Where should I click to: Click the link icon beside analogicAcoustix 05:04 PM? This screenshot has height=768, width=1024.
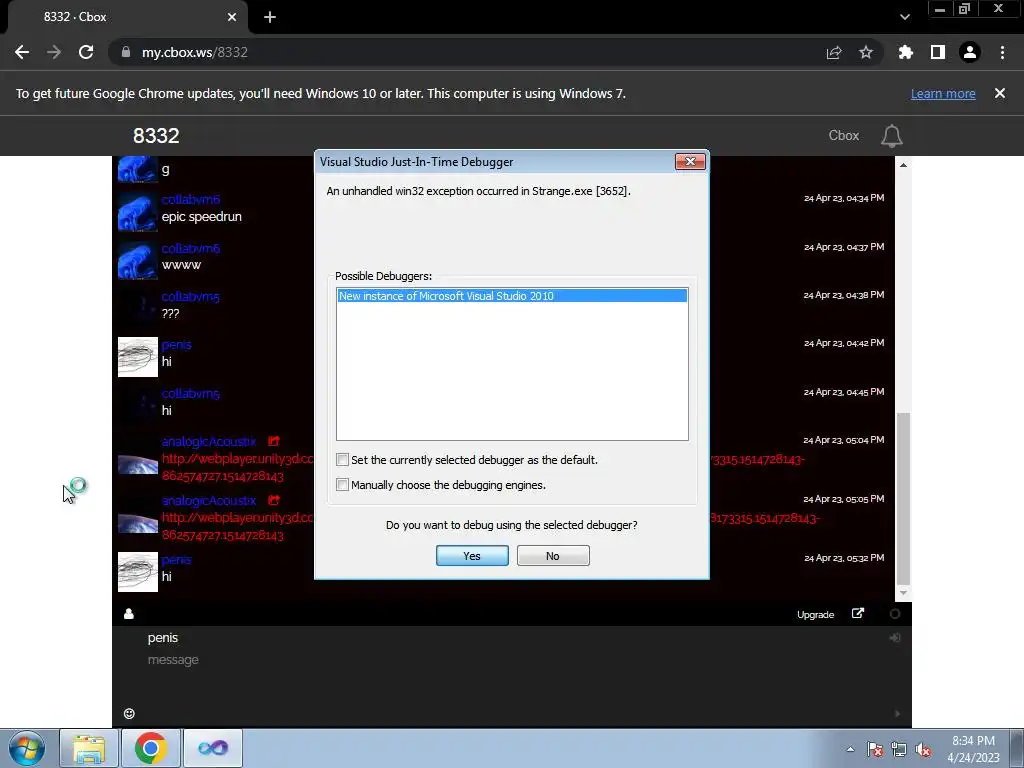(274, 441)
